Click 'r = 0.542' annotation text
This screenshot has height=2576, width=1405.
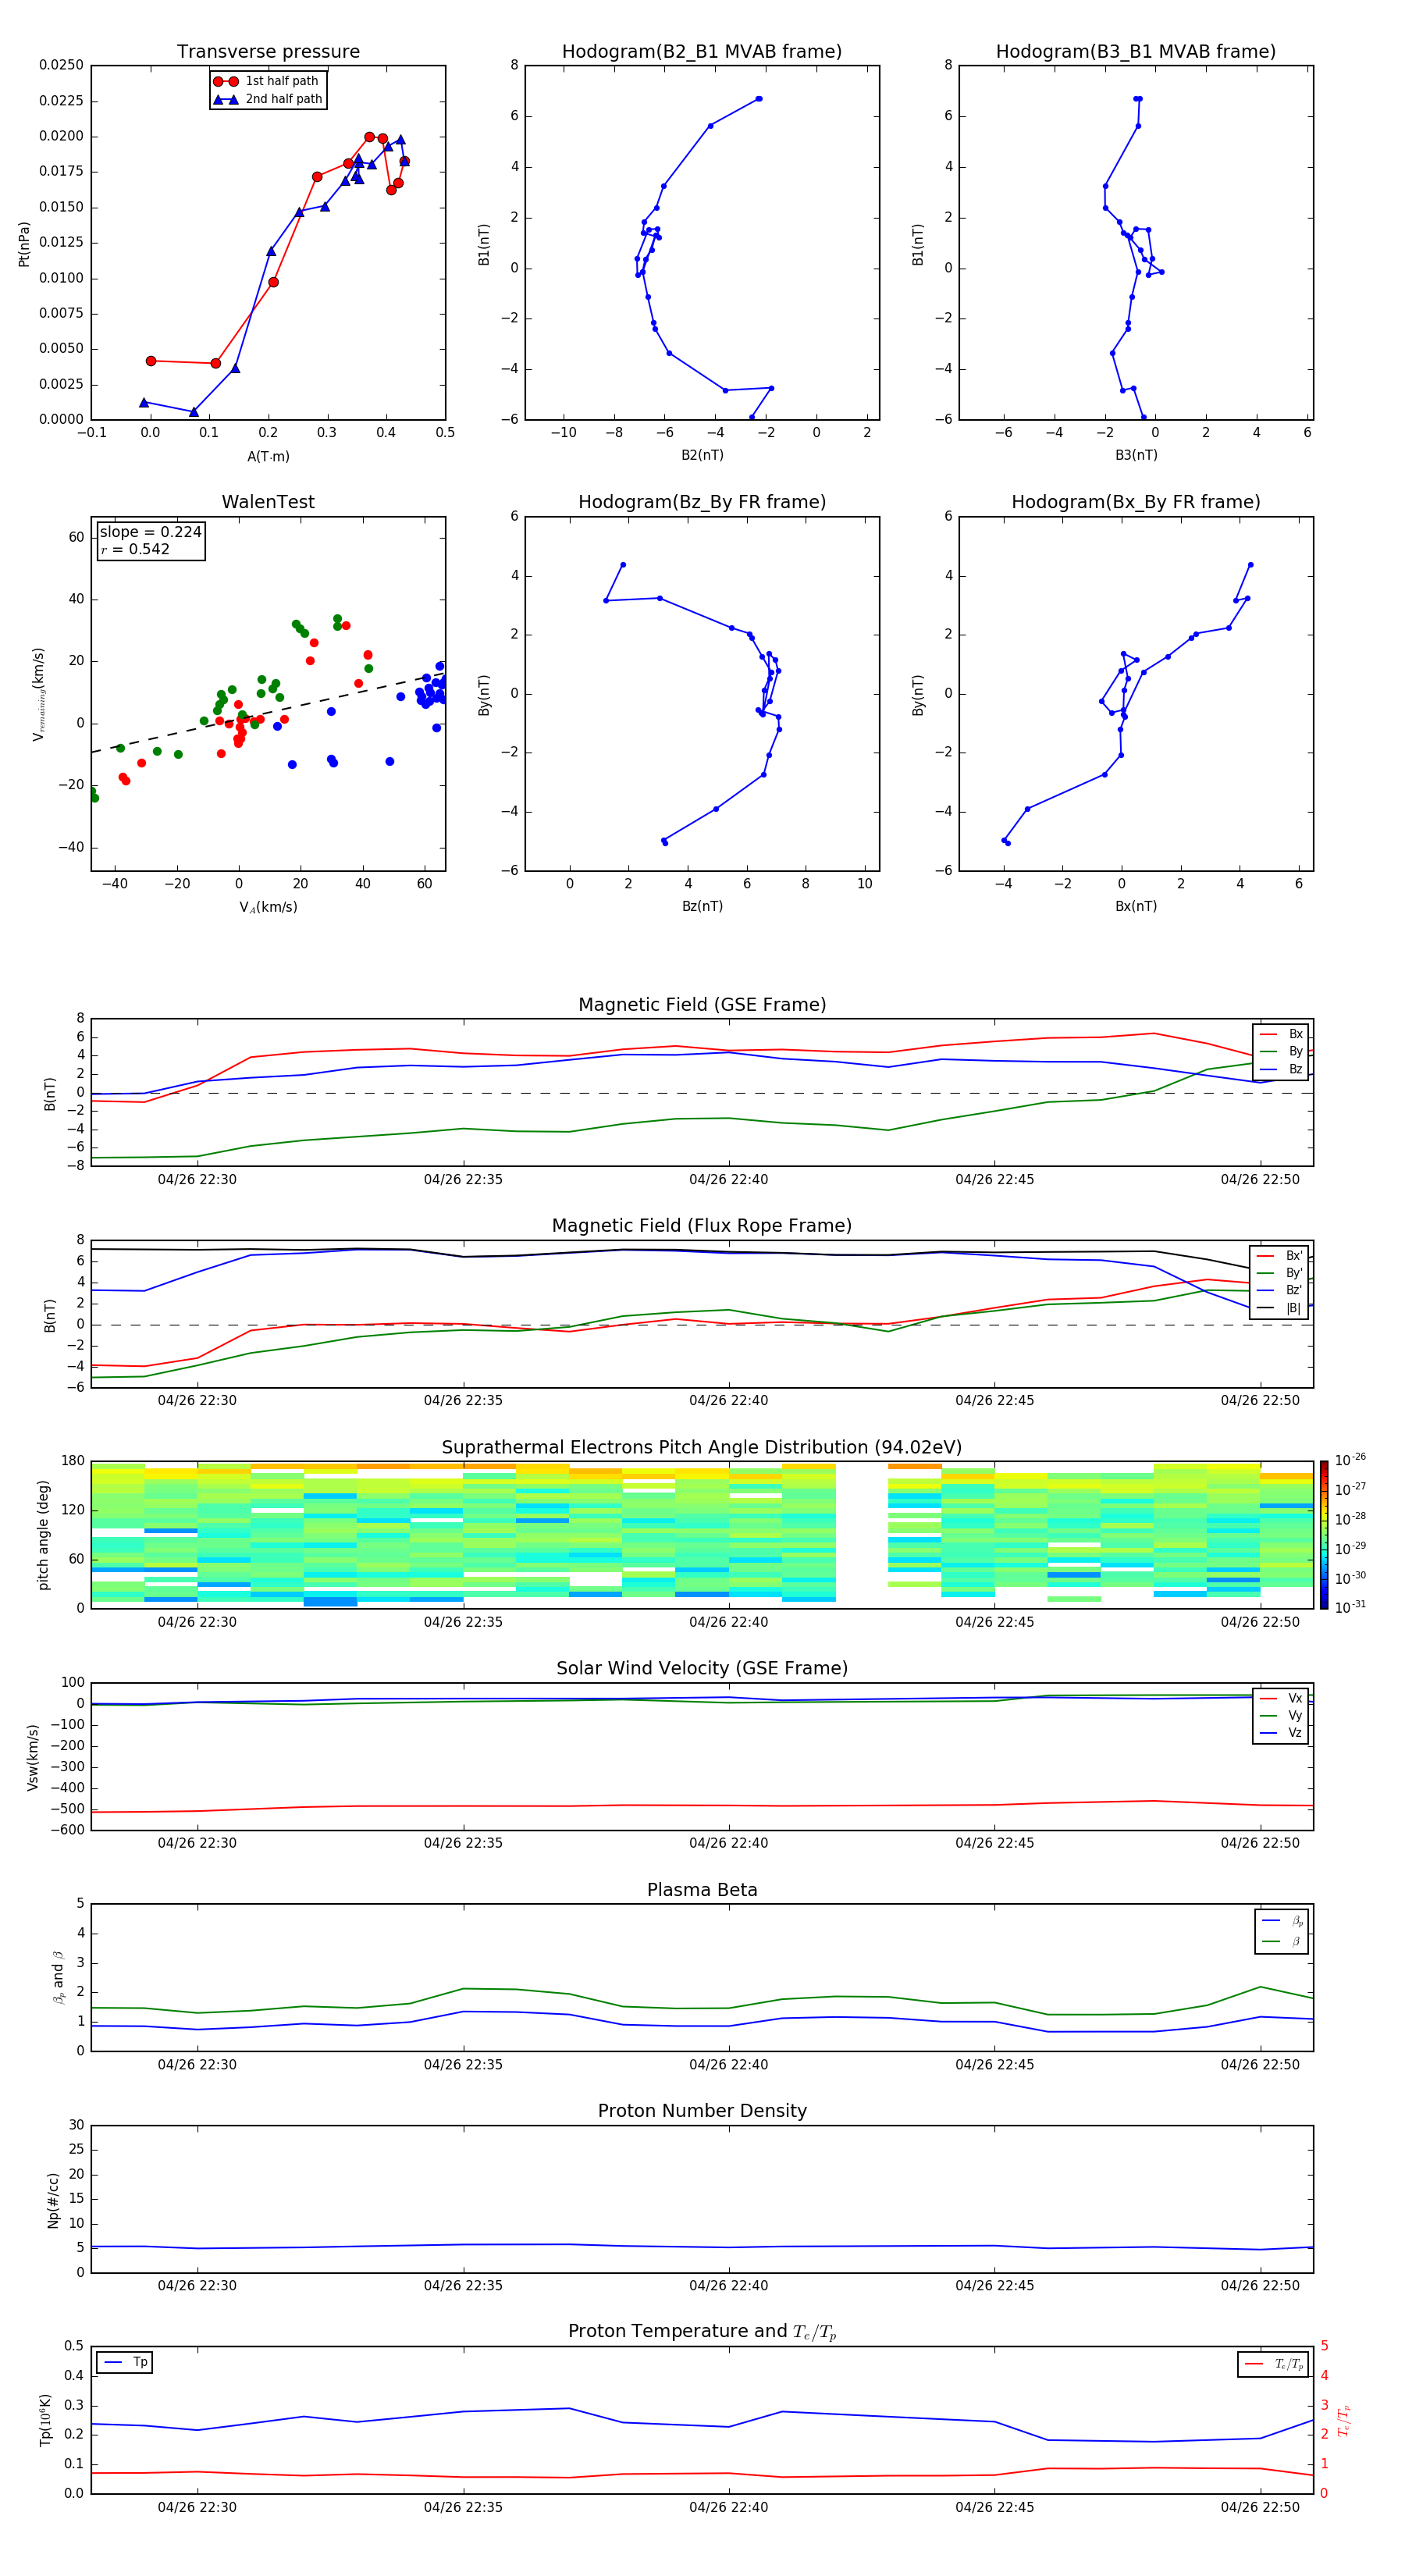click(x=135, y=549)
